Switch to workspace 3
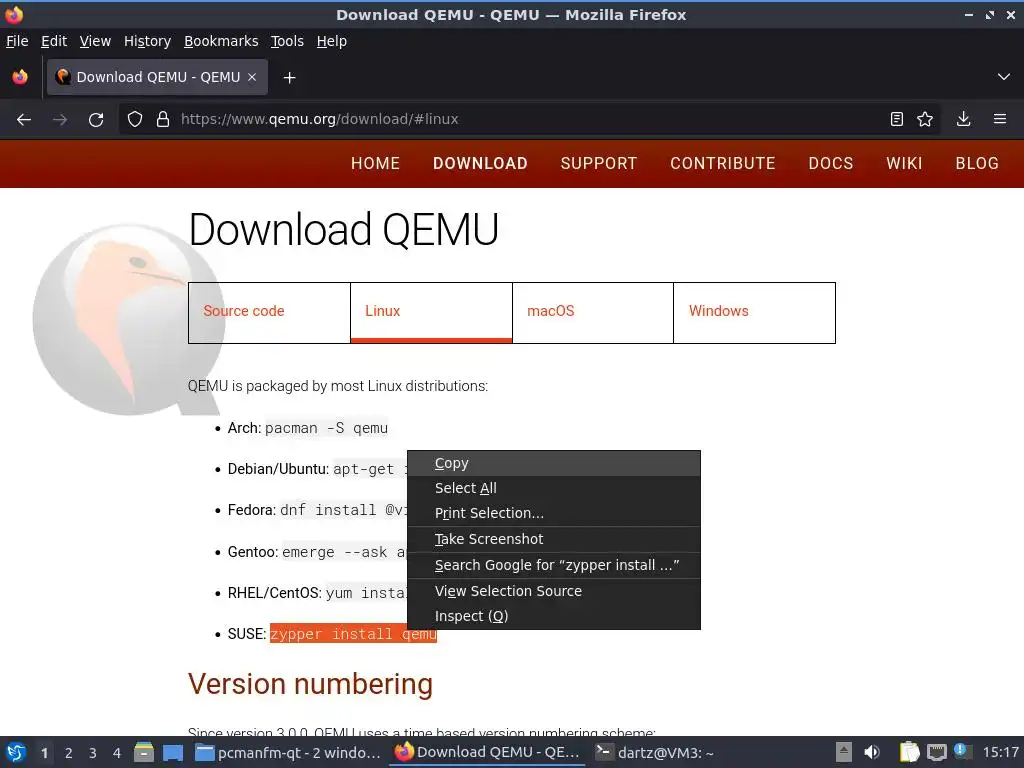The height and width of the screenshot is (768, 1024). point(93,753)
